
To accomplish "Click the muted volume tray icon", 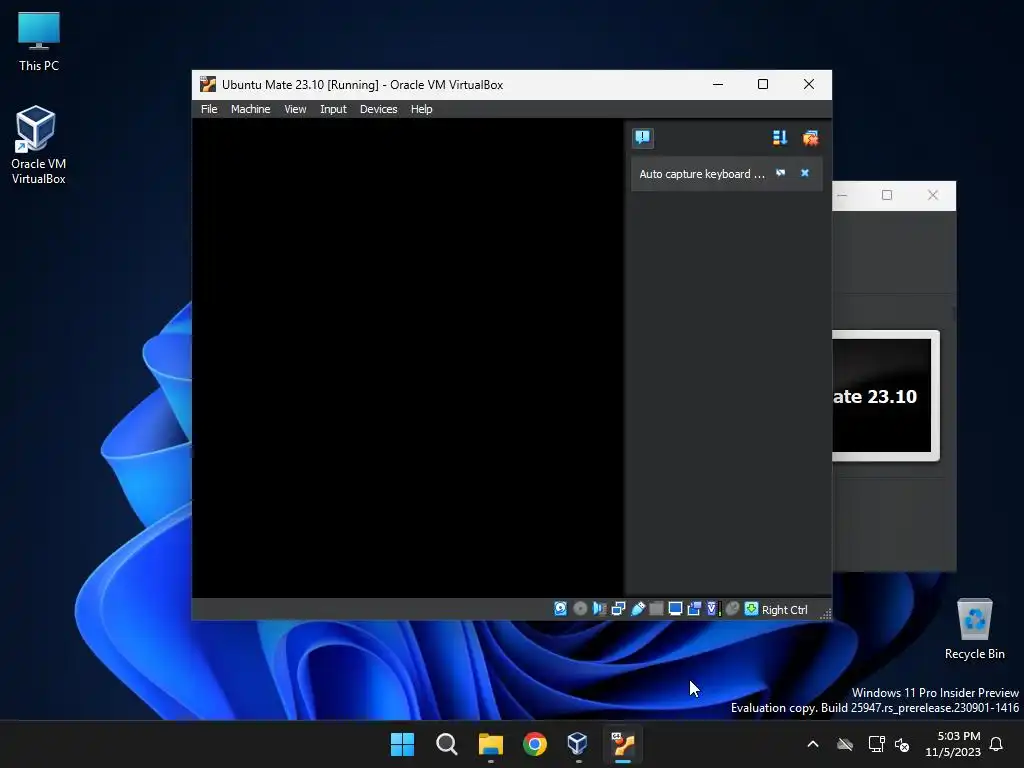I will (x=902, y=744).
